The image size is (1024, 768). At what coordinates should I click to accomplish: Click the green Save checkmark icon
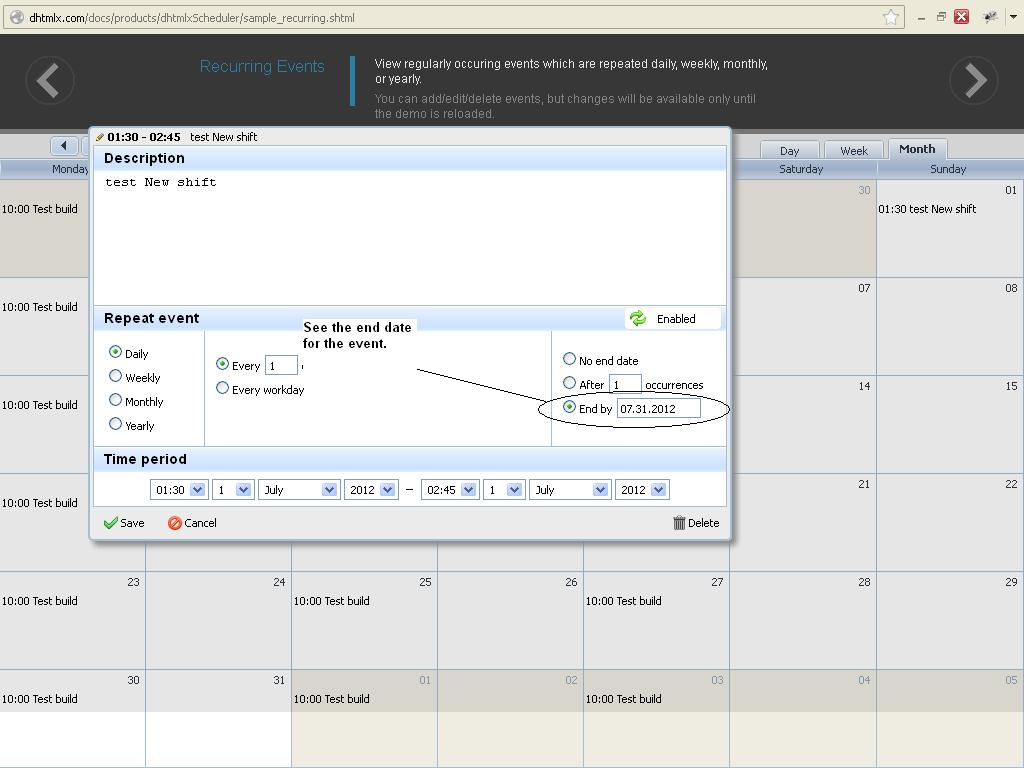tap(111, 523)
